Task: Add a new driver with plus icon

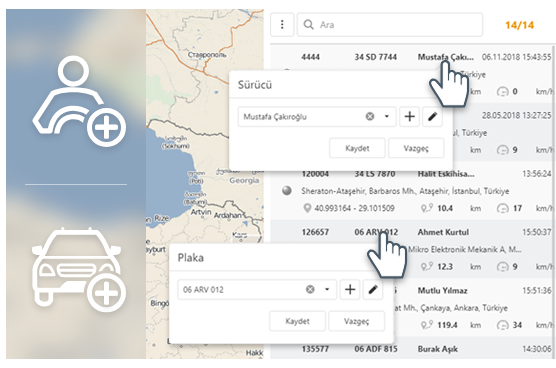Action: [410, 117]
